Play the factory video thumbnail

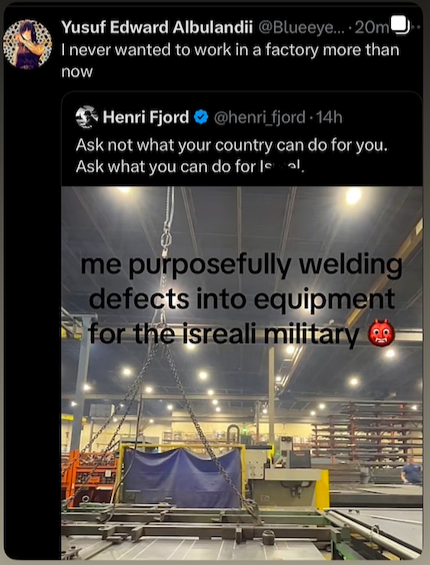click(x=242, y=373)
